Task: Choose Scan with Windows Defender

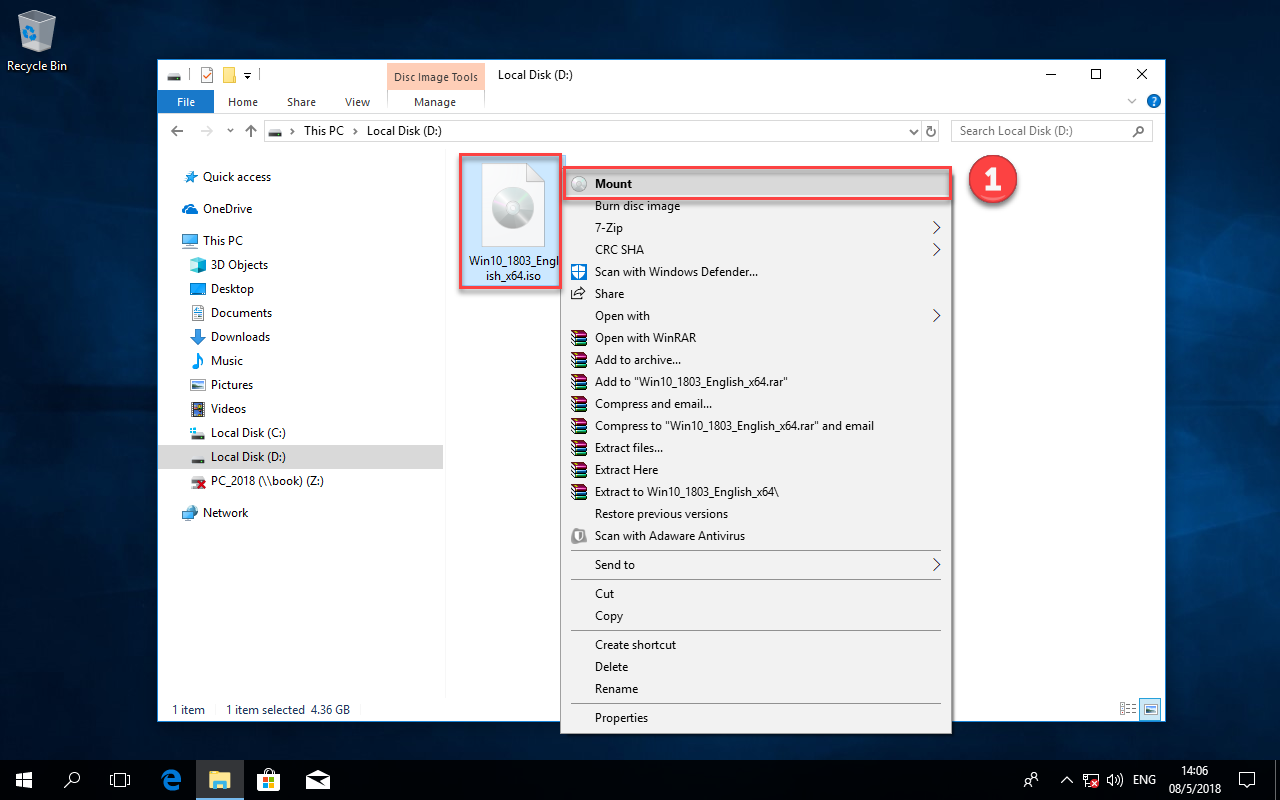Action: (x=756, y=272)
